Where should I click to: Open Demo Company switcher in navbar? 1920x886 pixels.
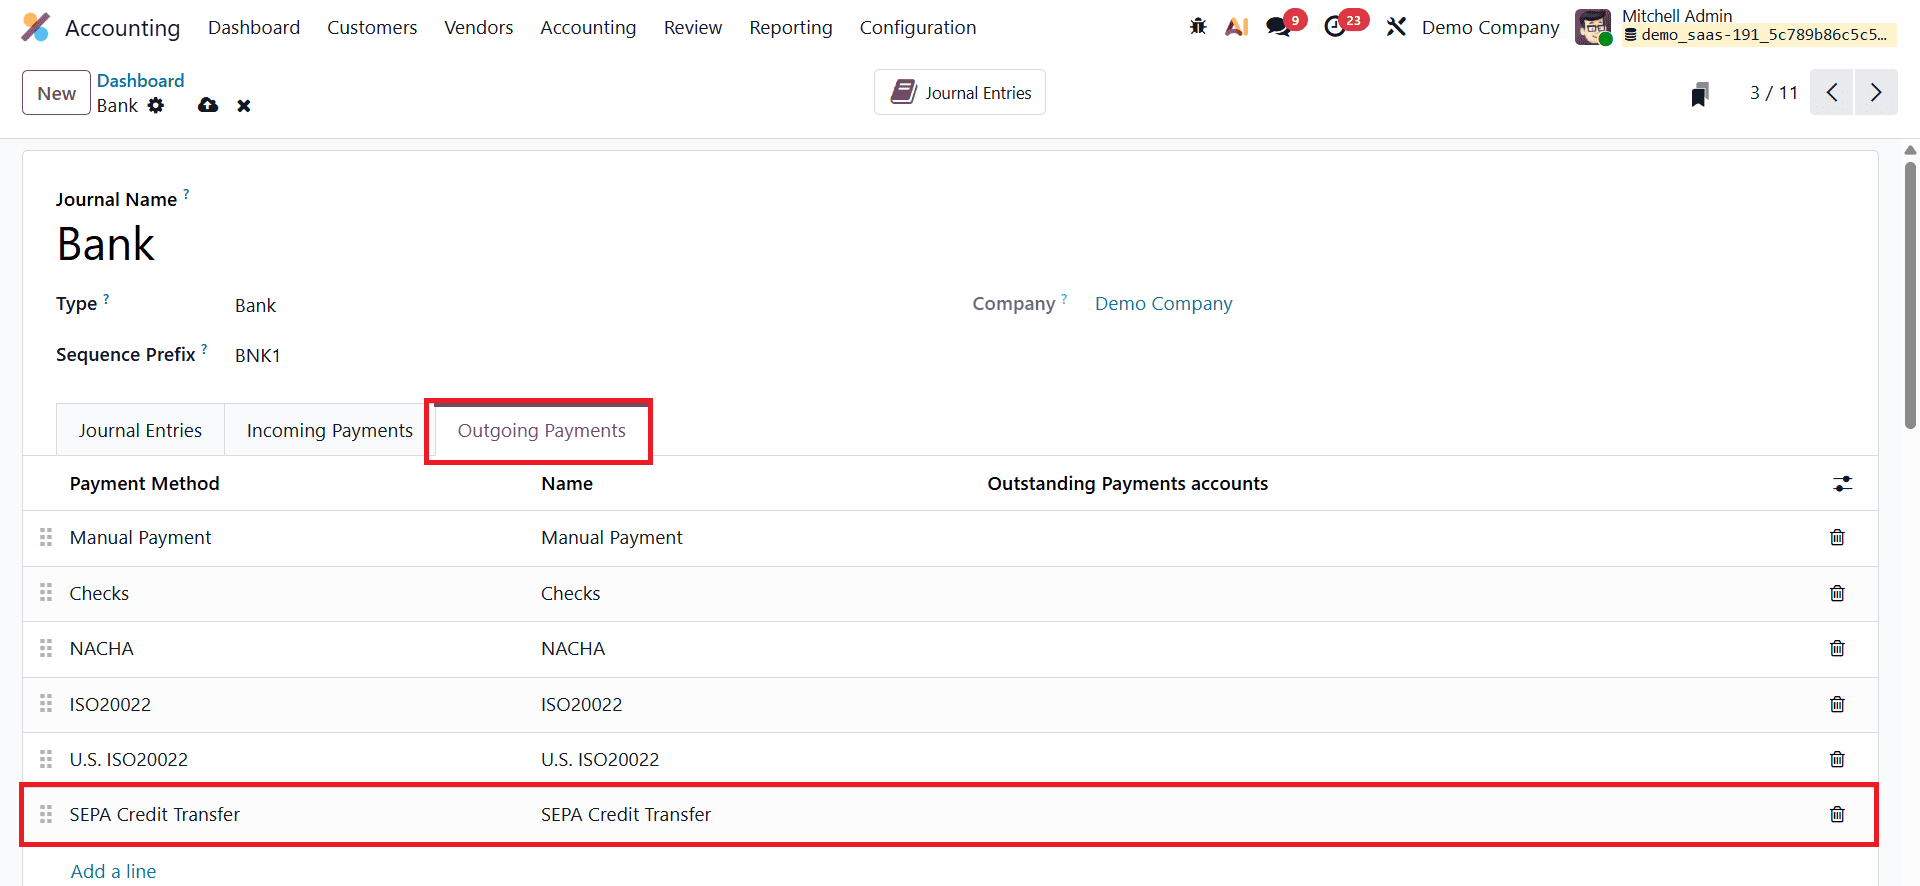tap(1490, 27)
